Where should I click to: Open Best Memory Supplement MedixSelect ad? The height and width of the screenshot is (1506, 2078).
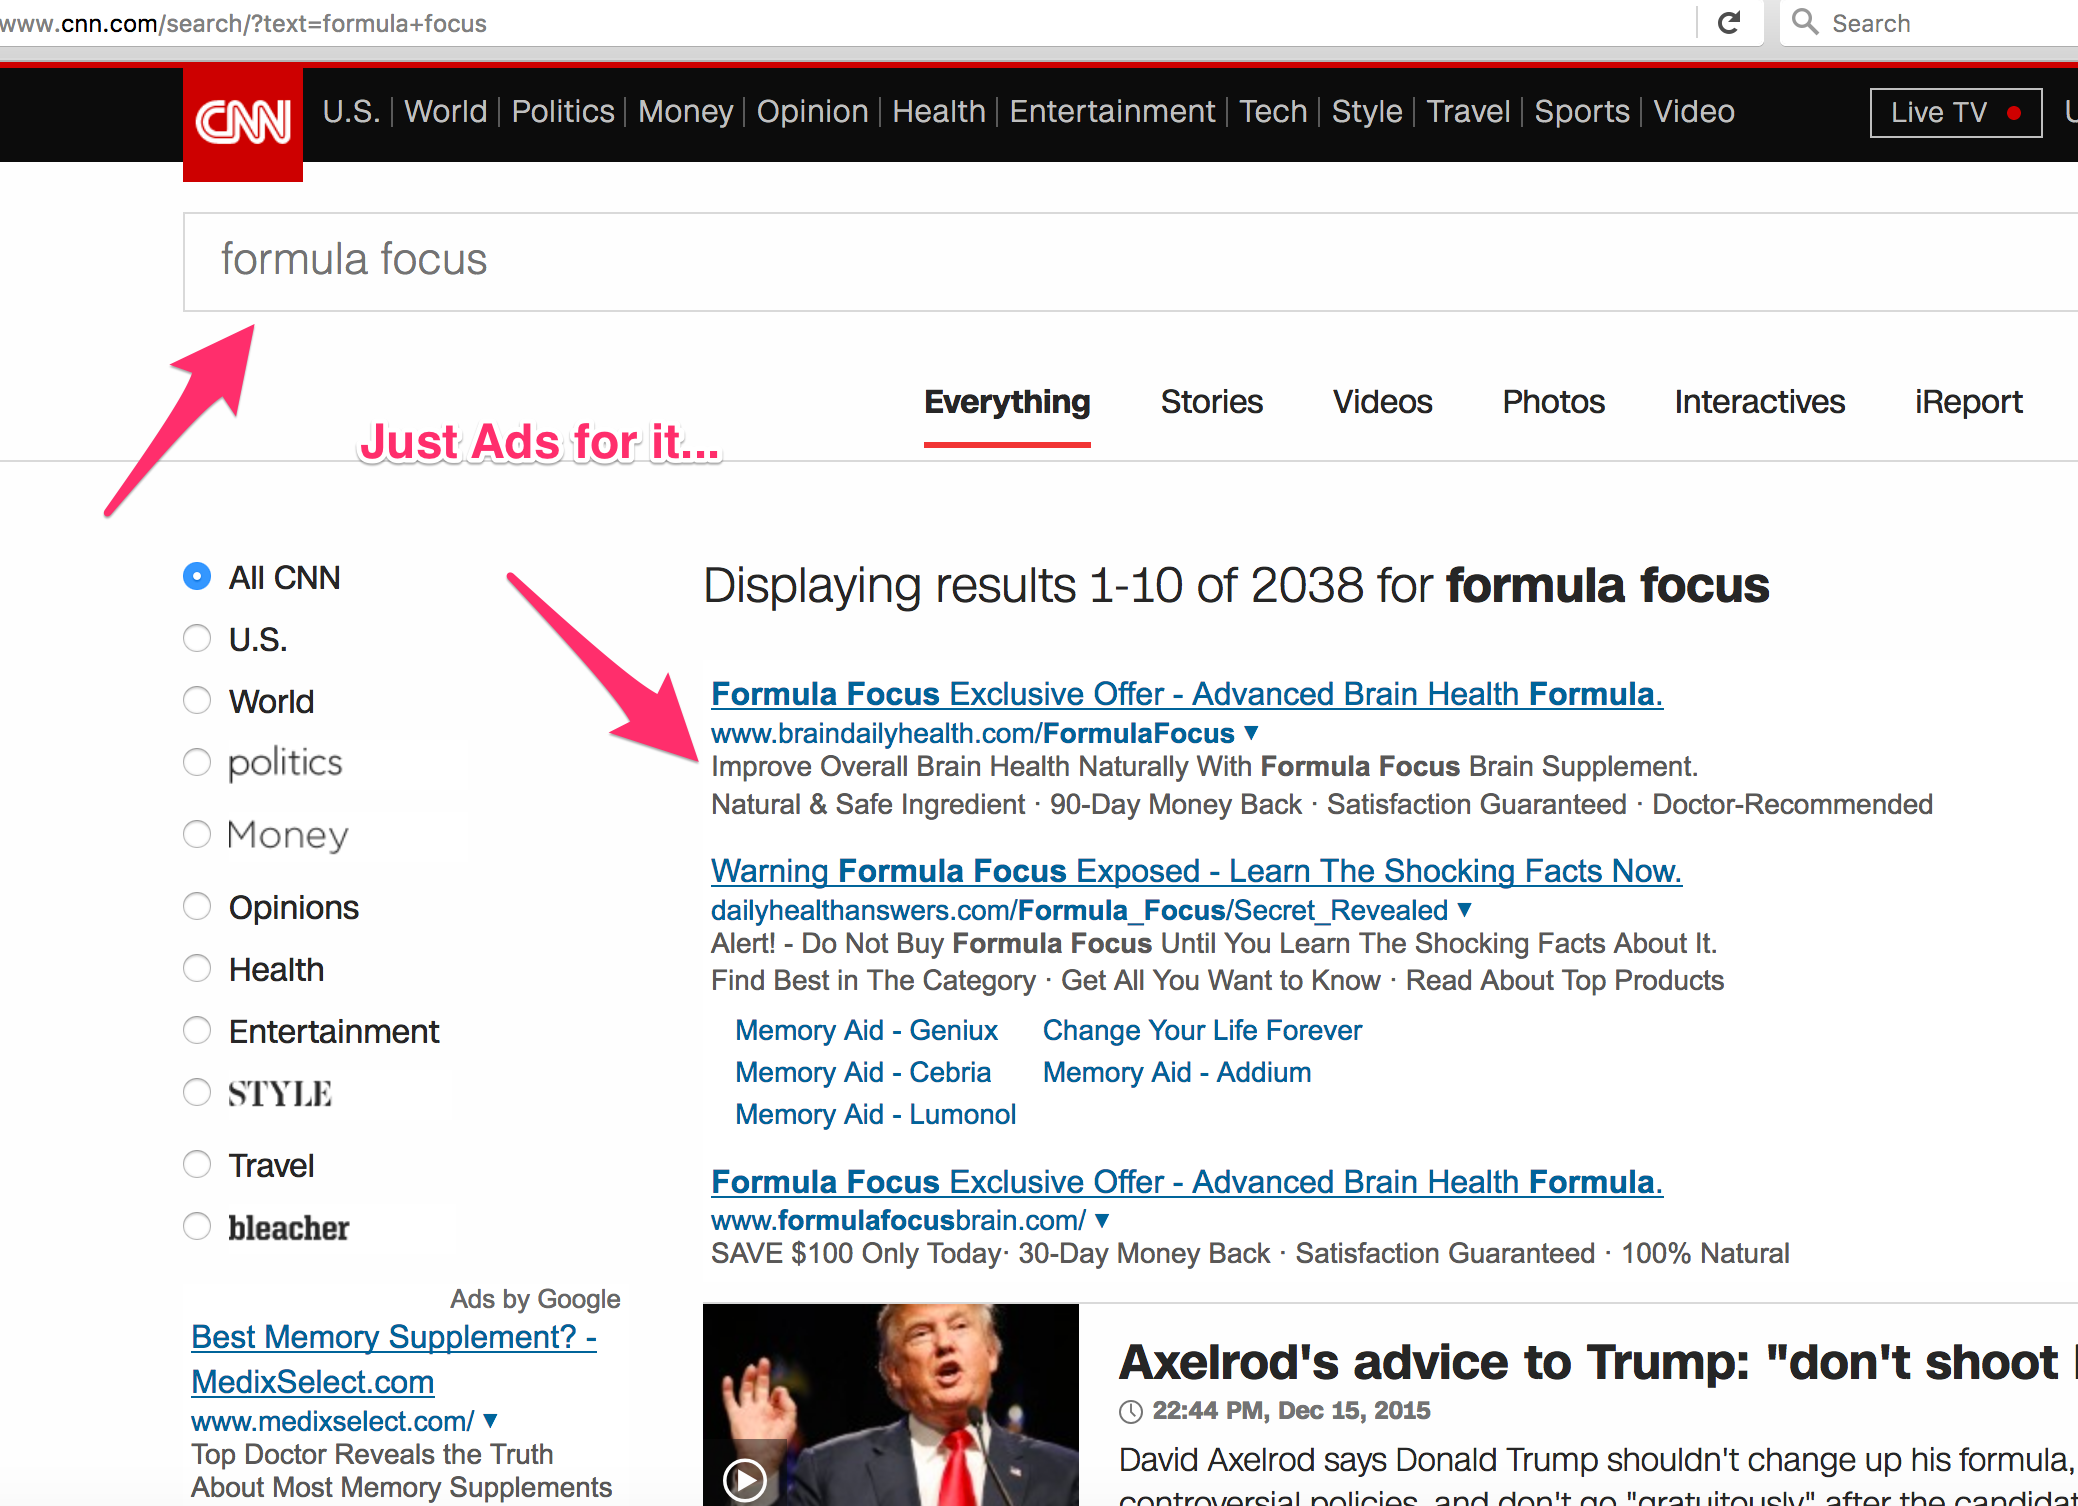(394, 1359)
